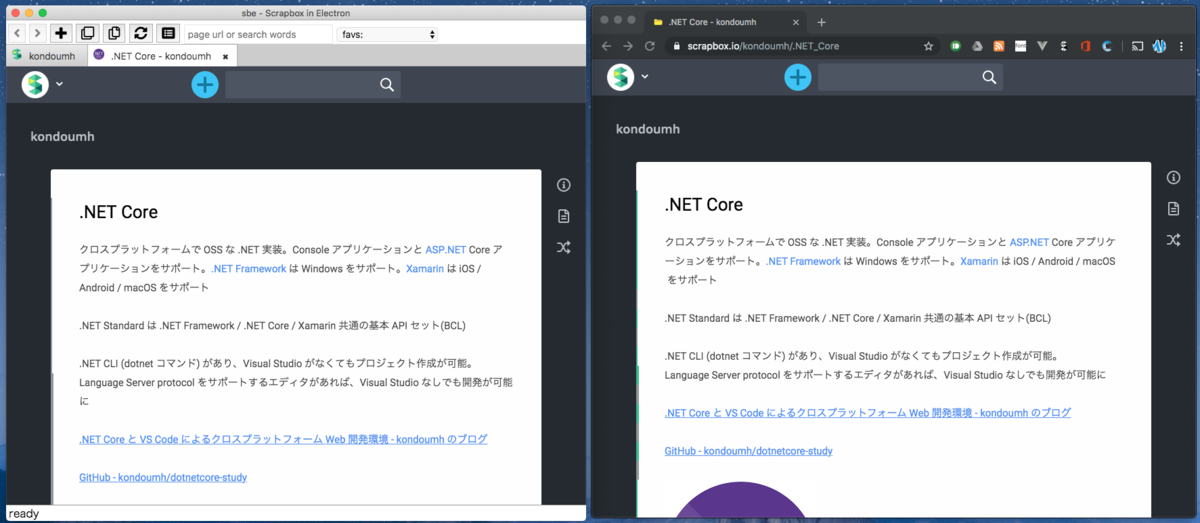Follow the Xamarin link in sbe window

(x=425, y=268)
